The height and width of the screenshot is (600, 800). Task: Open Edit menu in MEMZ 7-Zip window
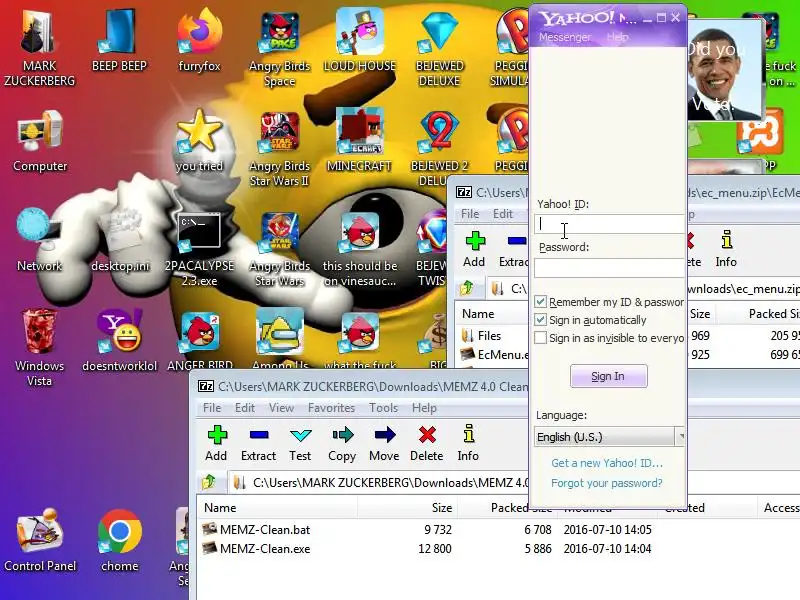[x=244, y=408]
